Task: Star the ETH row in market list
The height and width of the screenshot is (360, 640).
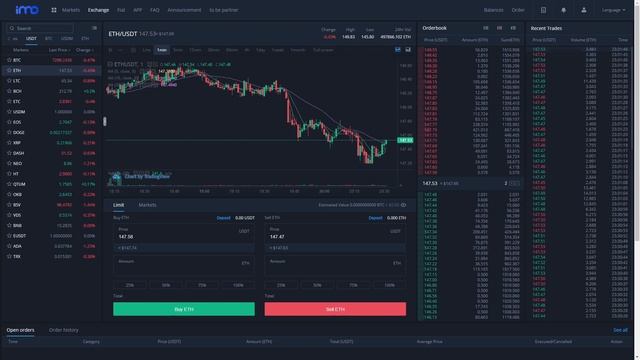Action: [9, 70]
